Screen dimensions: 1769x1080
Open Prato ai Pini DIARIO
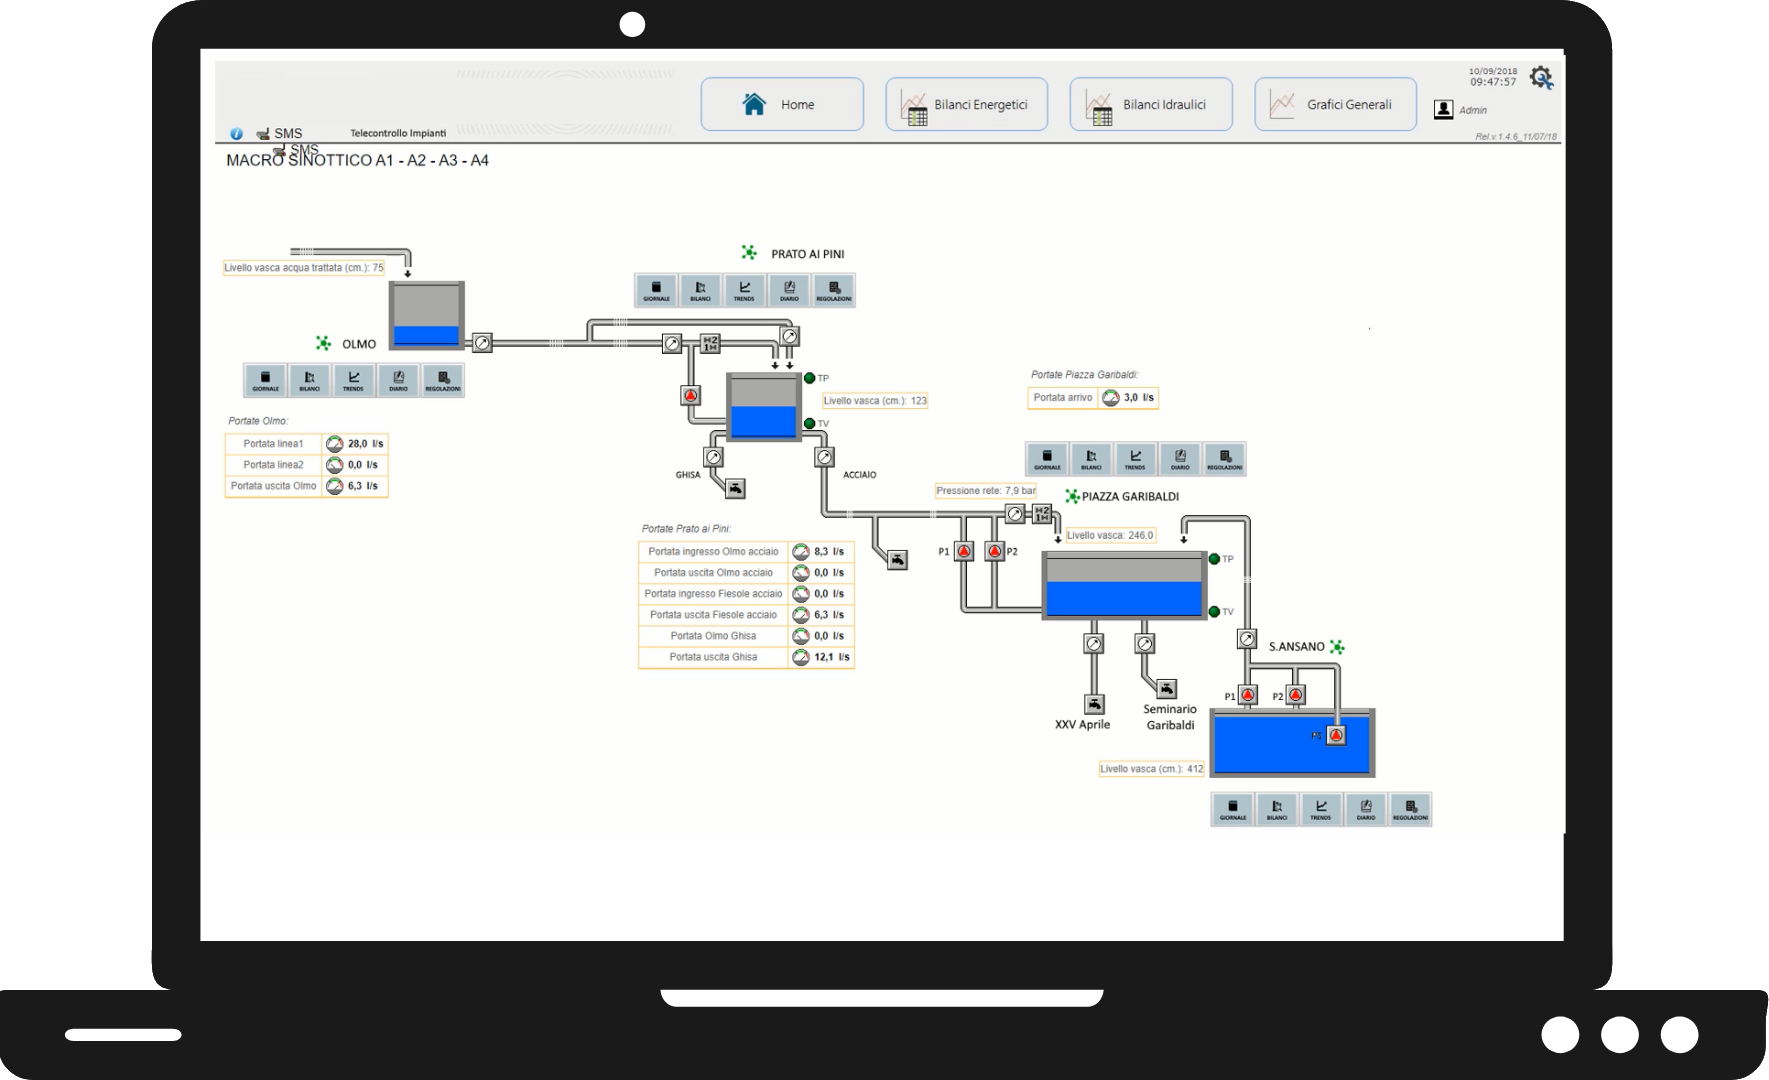[789, 290]
